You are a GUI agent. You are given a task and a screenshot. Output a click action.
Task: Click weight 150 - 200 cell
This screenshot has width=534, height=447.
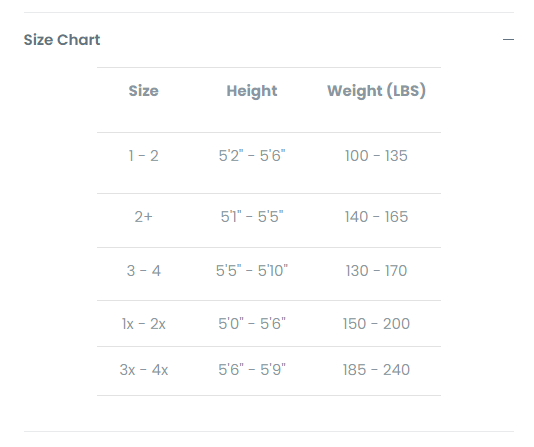(376, 324)
